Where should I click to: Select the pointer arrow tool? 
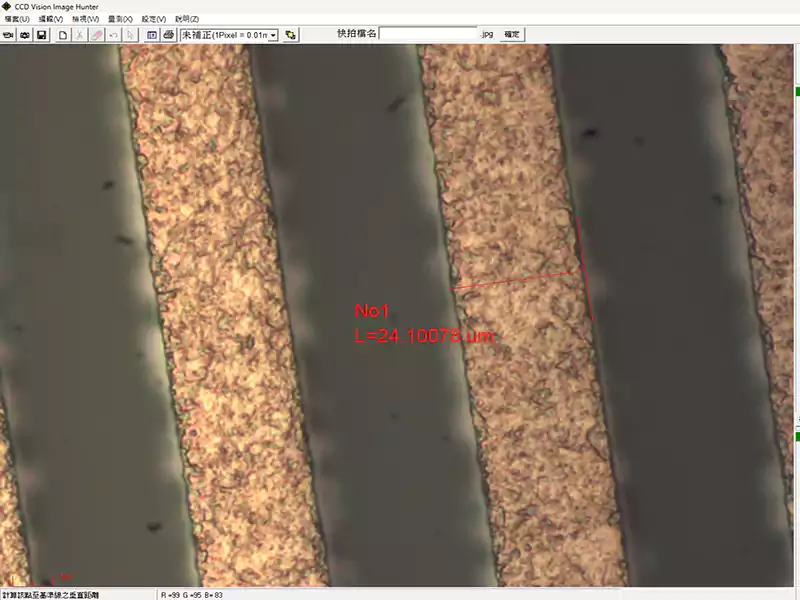131,35
